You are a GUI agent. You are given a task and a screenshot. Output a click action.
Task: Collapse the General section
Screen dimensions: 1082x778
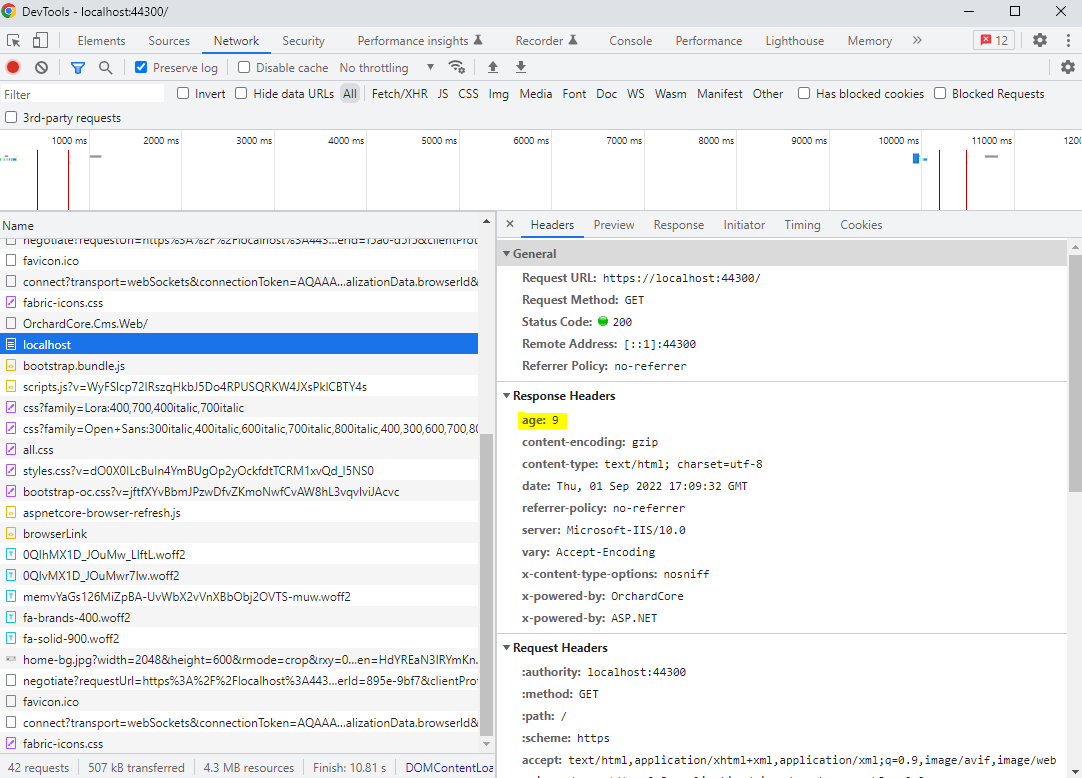[x=506, y=253]
